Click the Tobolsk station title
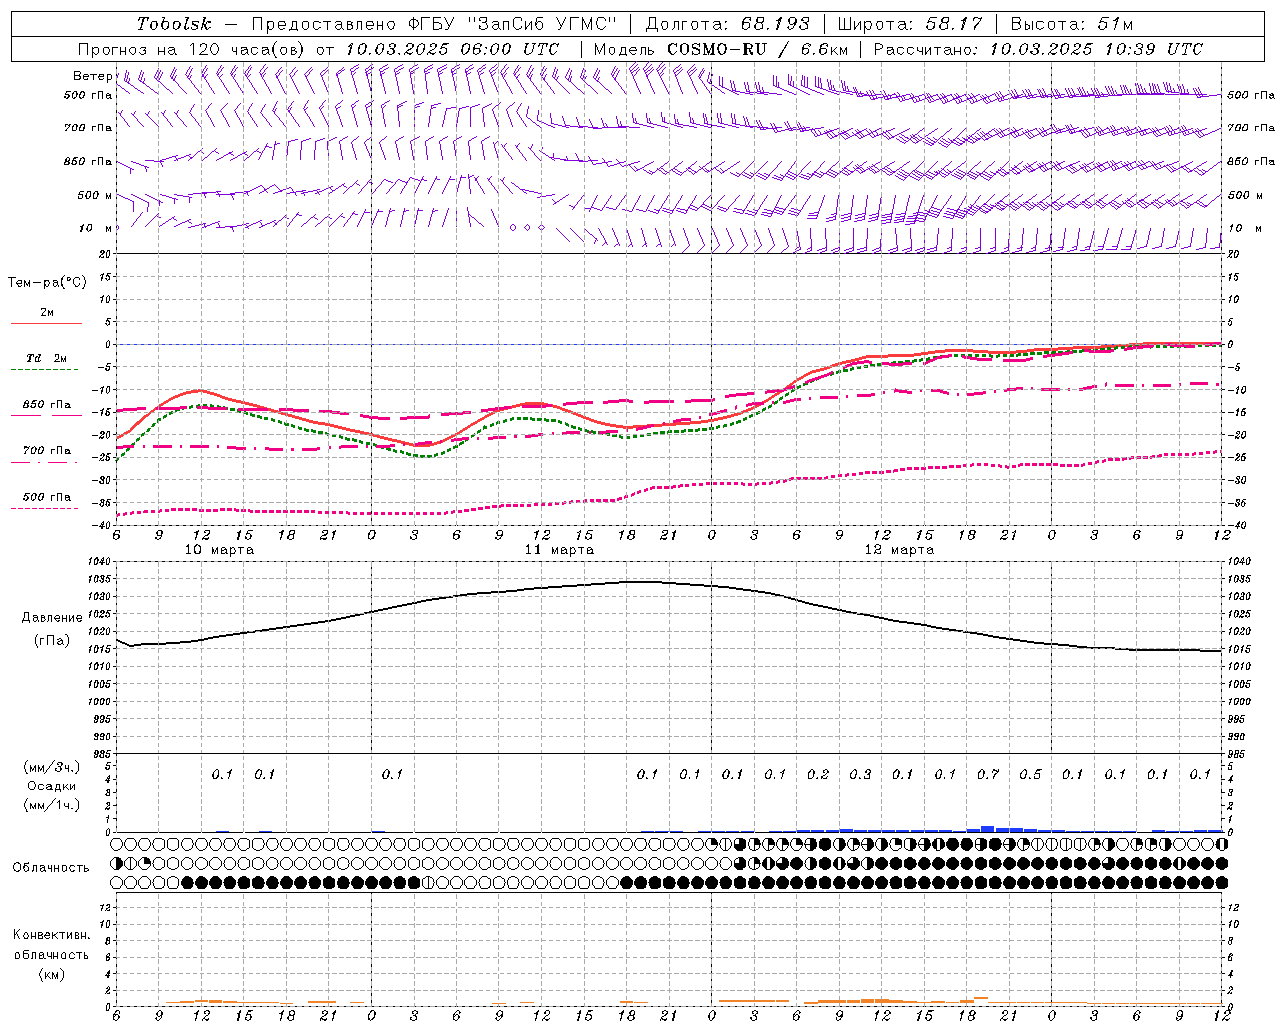 [175, 24]
